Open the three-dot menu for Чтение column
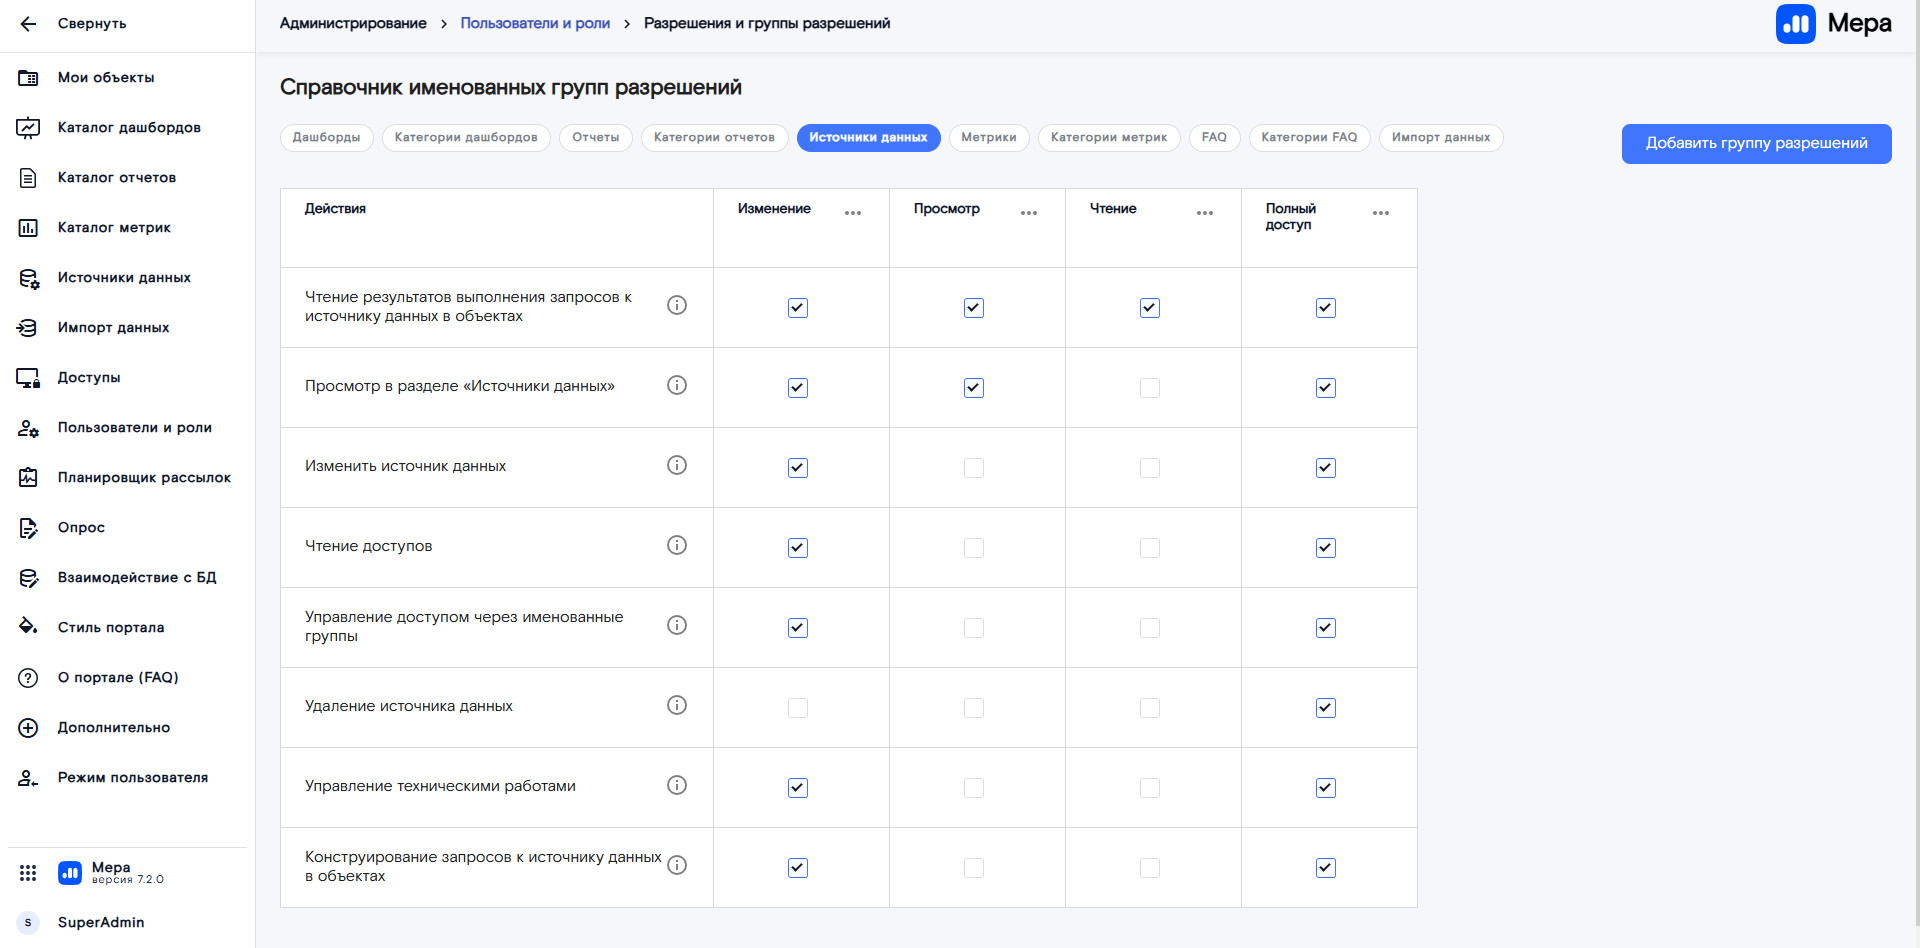1920x948 pixels. pyautogui.click(x=1204, y=213)
